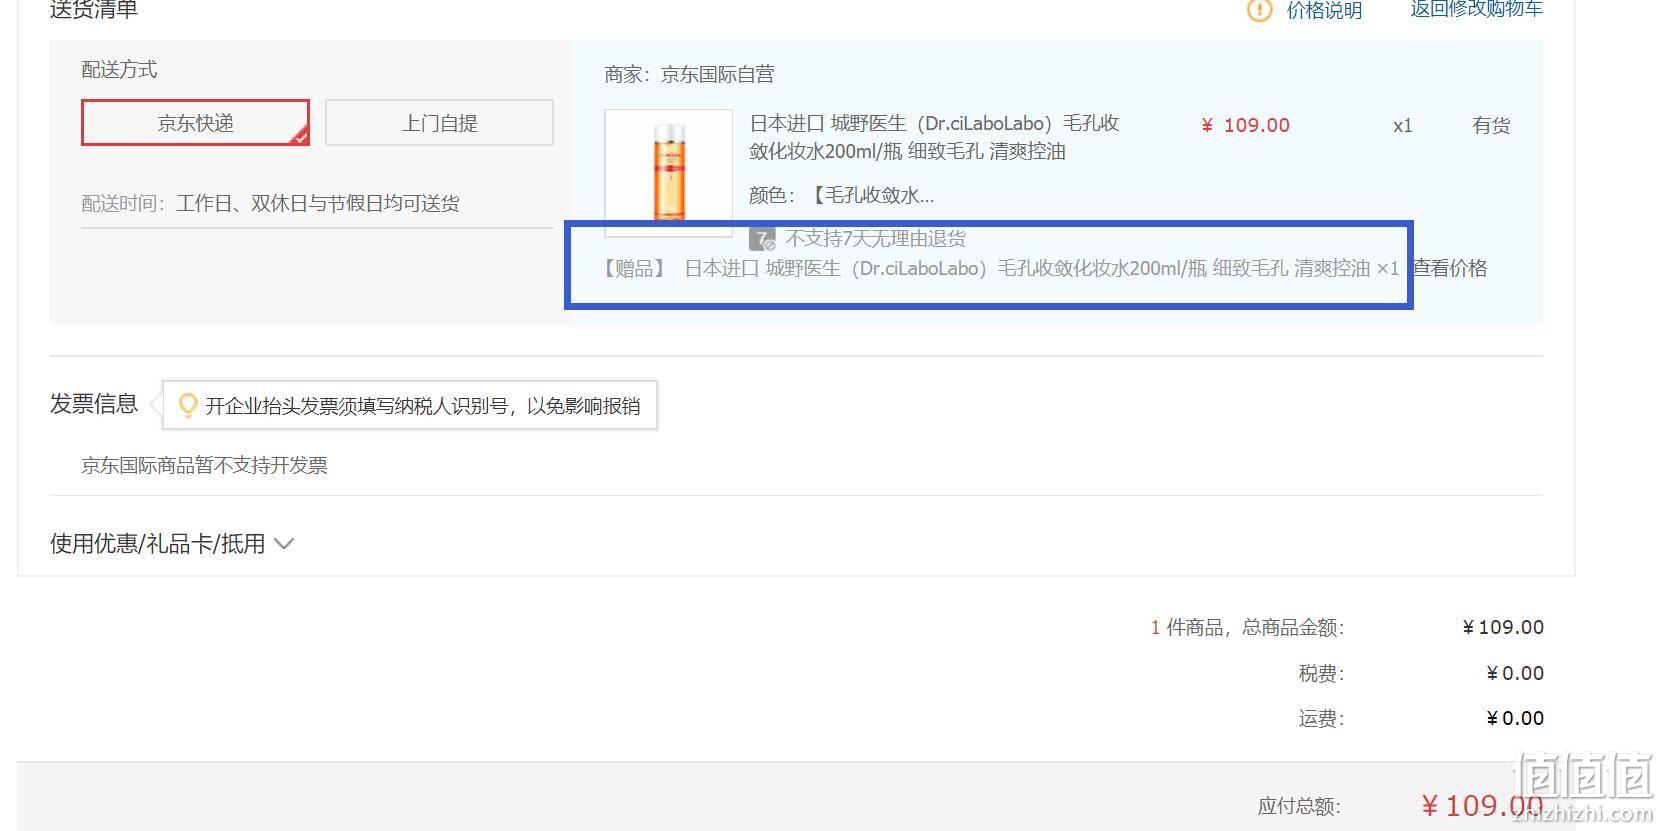The width and height of the screenshot is (1662, 831).
Task: Click the 配送方式 heading
Action: 119,69
